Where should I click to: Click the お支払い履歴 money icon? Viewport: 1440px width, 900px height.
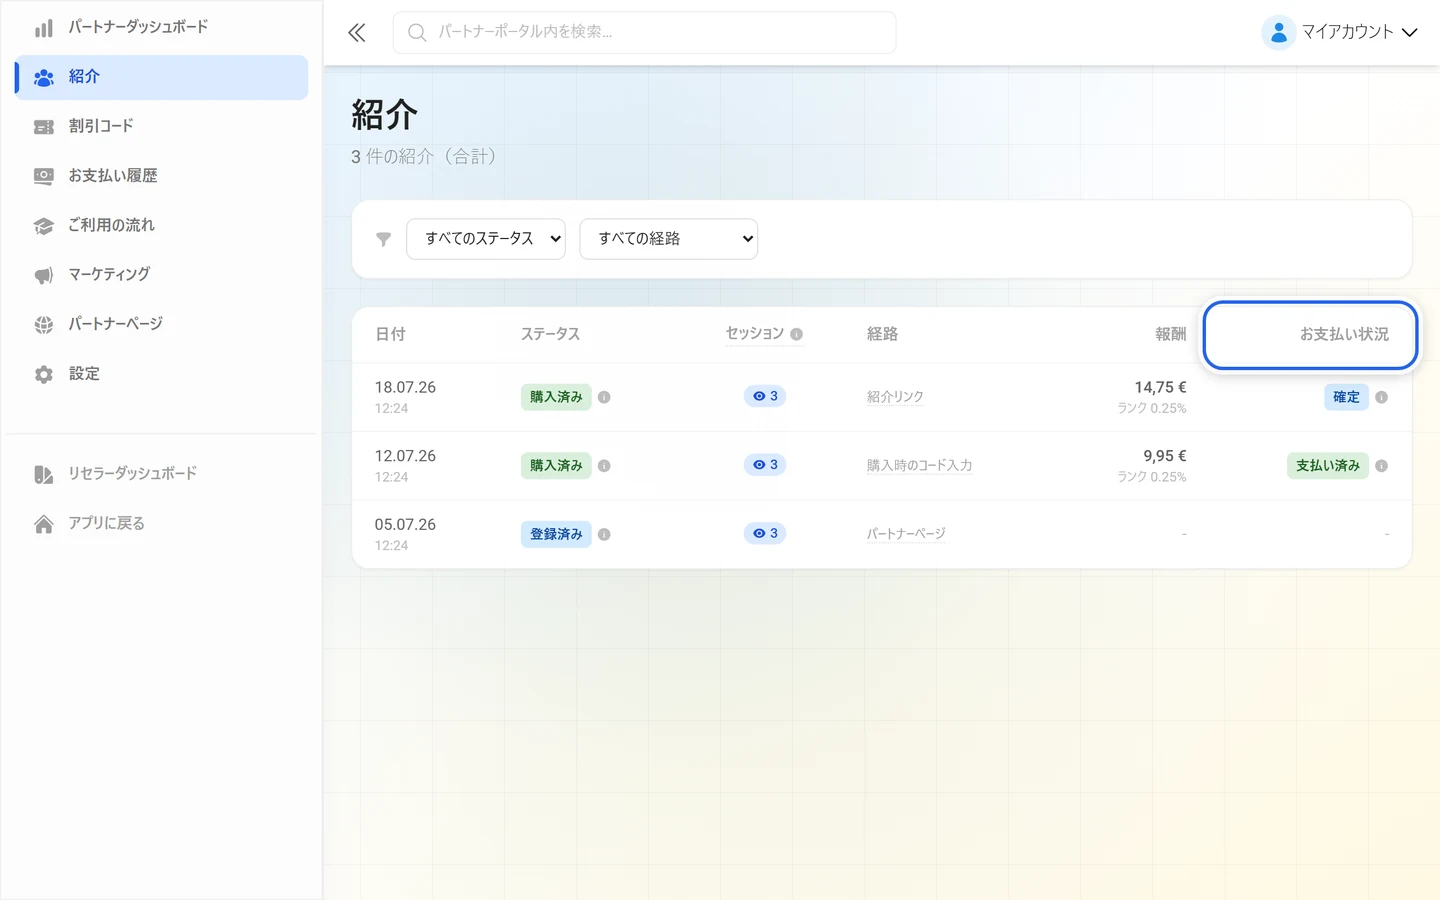[x=44, y=176]
